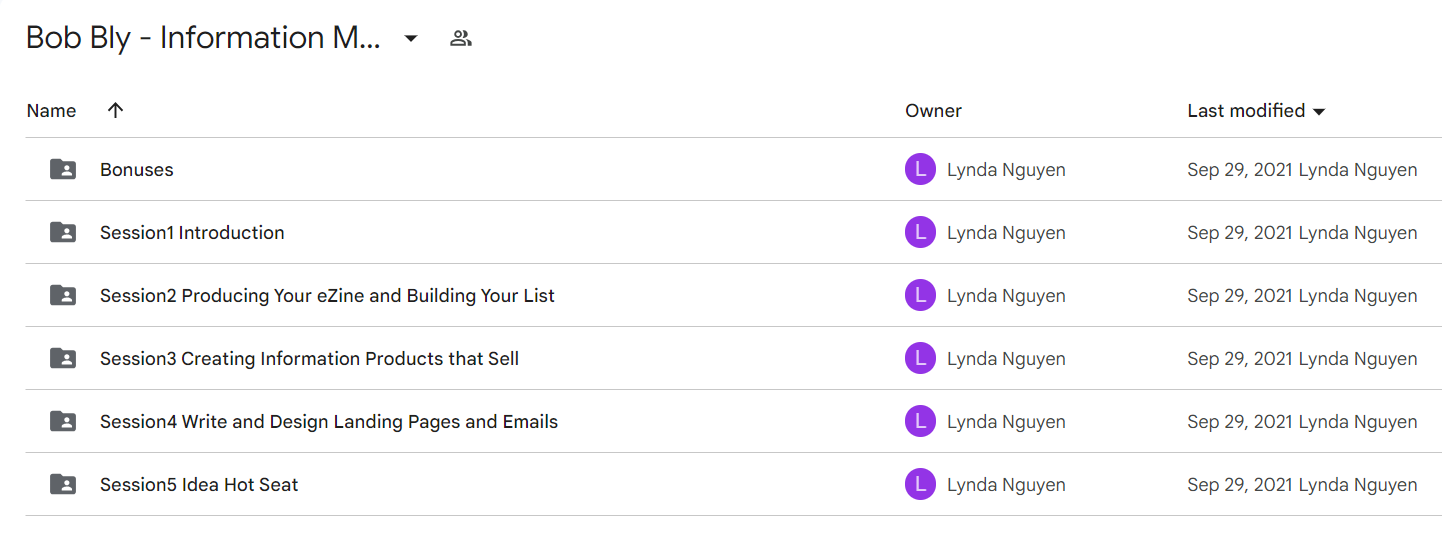The height and width of the screenshot is (555, 1442).
Task: Click Lynda Nguyen avatar in Bonuses row
Action: (920, 169)
